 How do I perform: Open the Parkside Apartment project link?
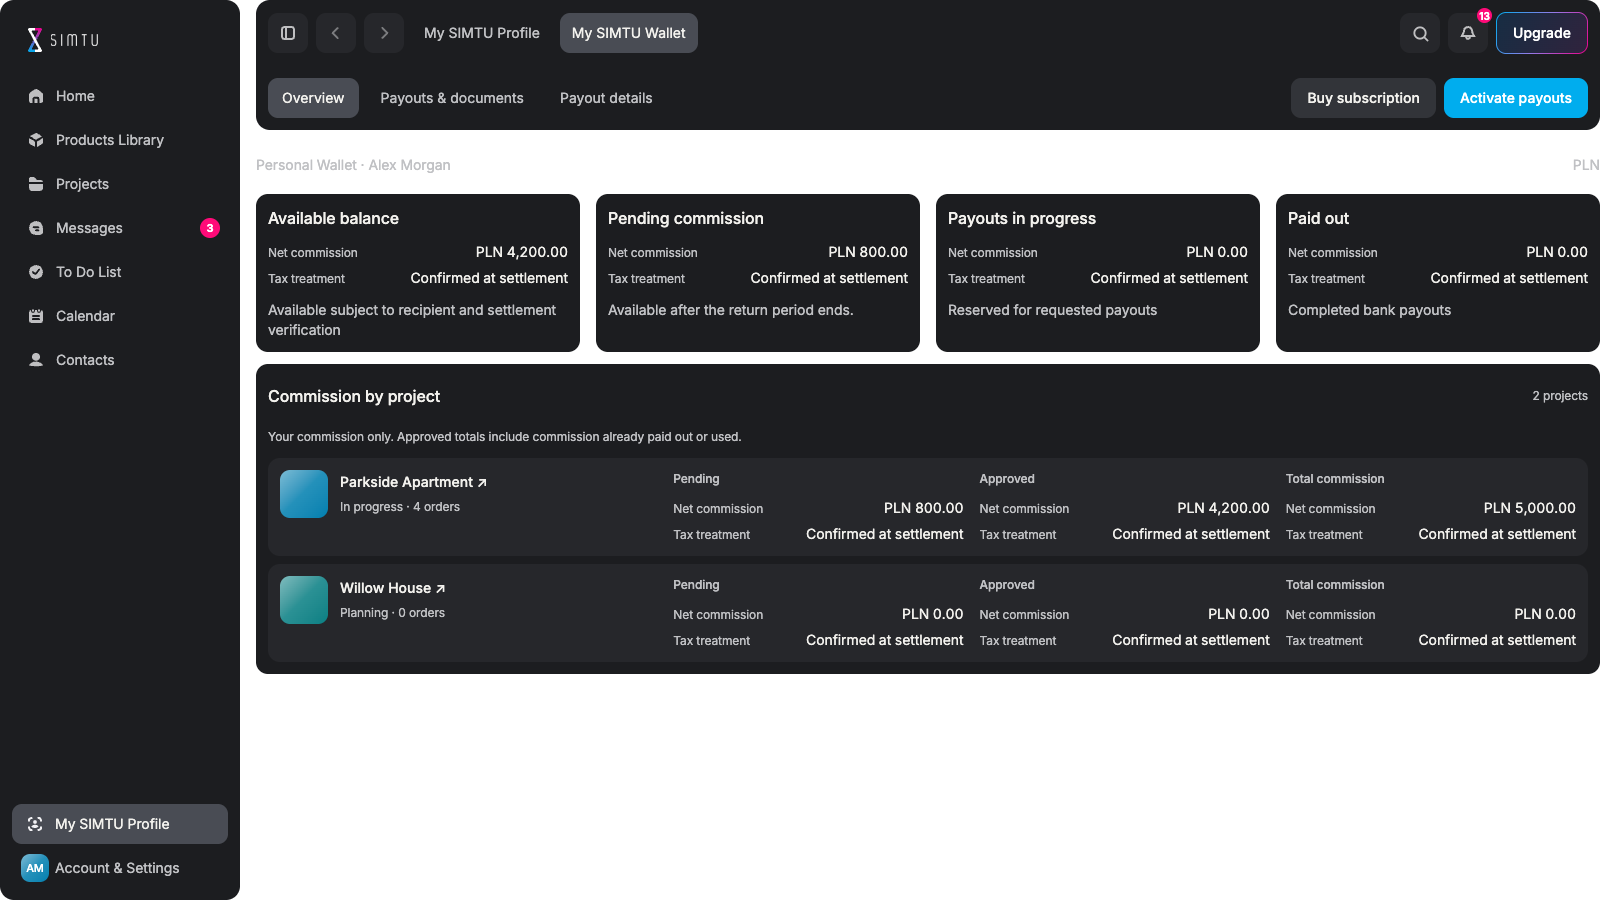tap(413, 482)
